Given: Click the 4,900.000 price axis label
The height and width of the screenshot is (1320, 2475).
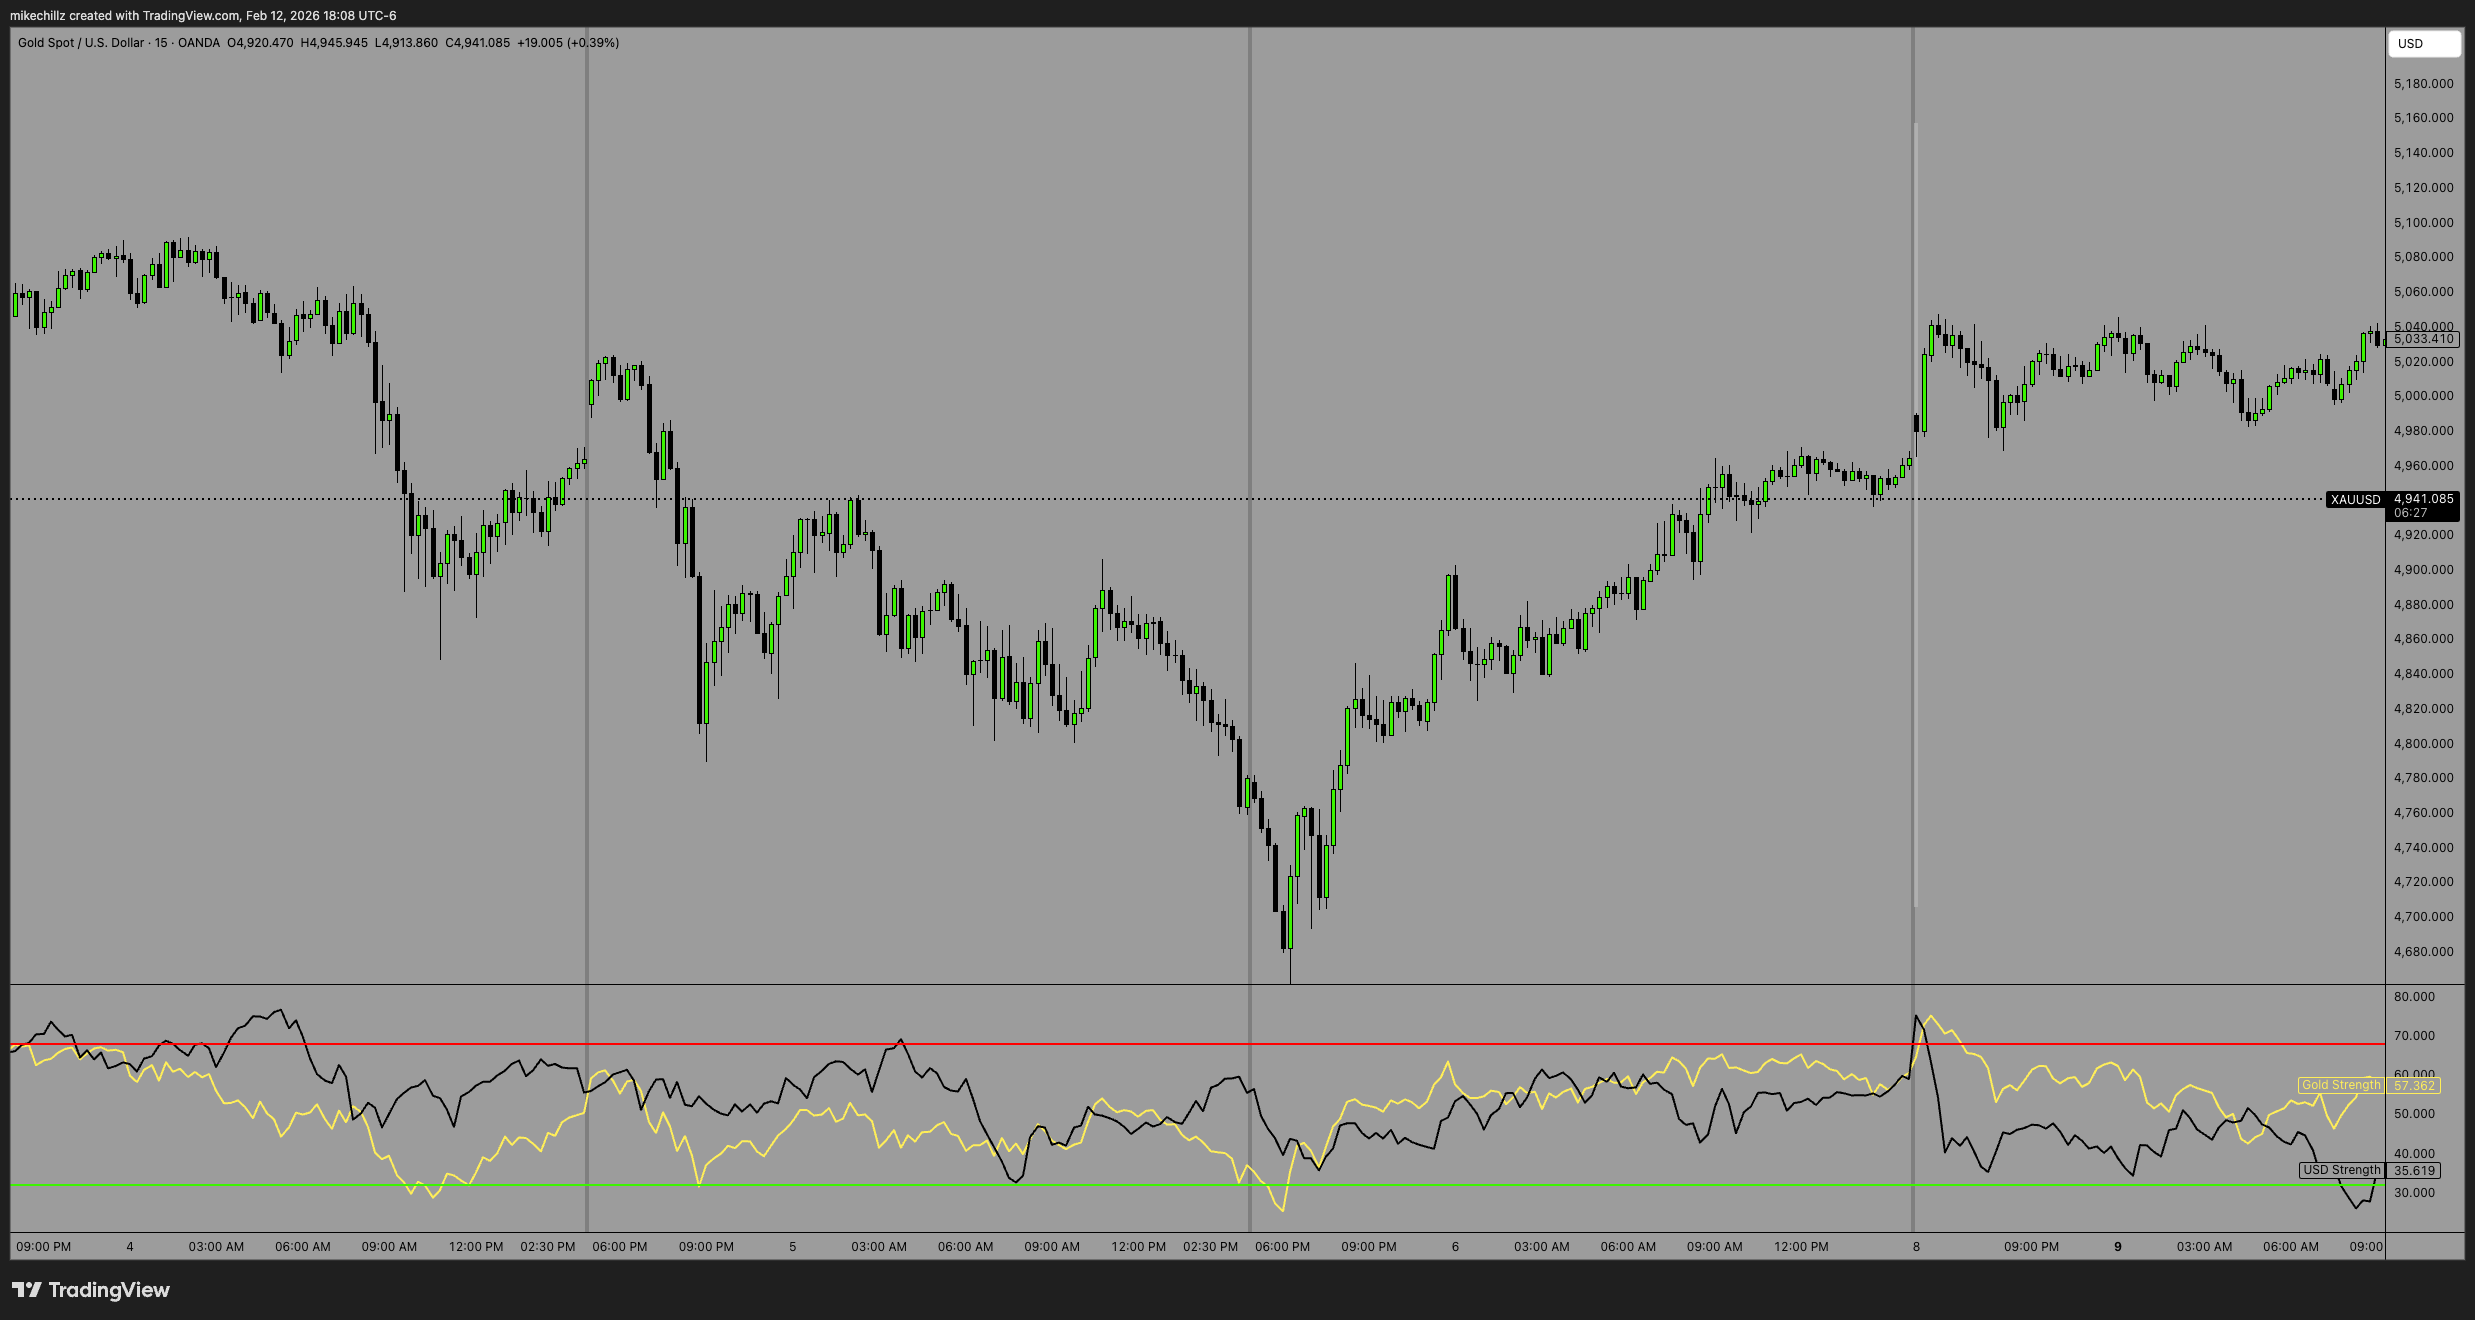Looking at the screenshot, I should [2423, 570].
